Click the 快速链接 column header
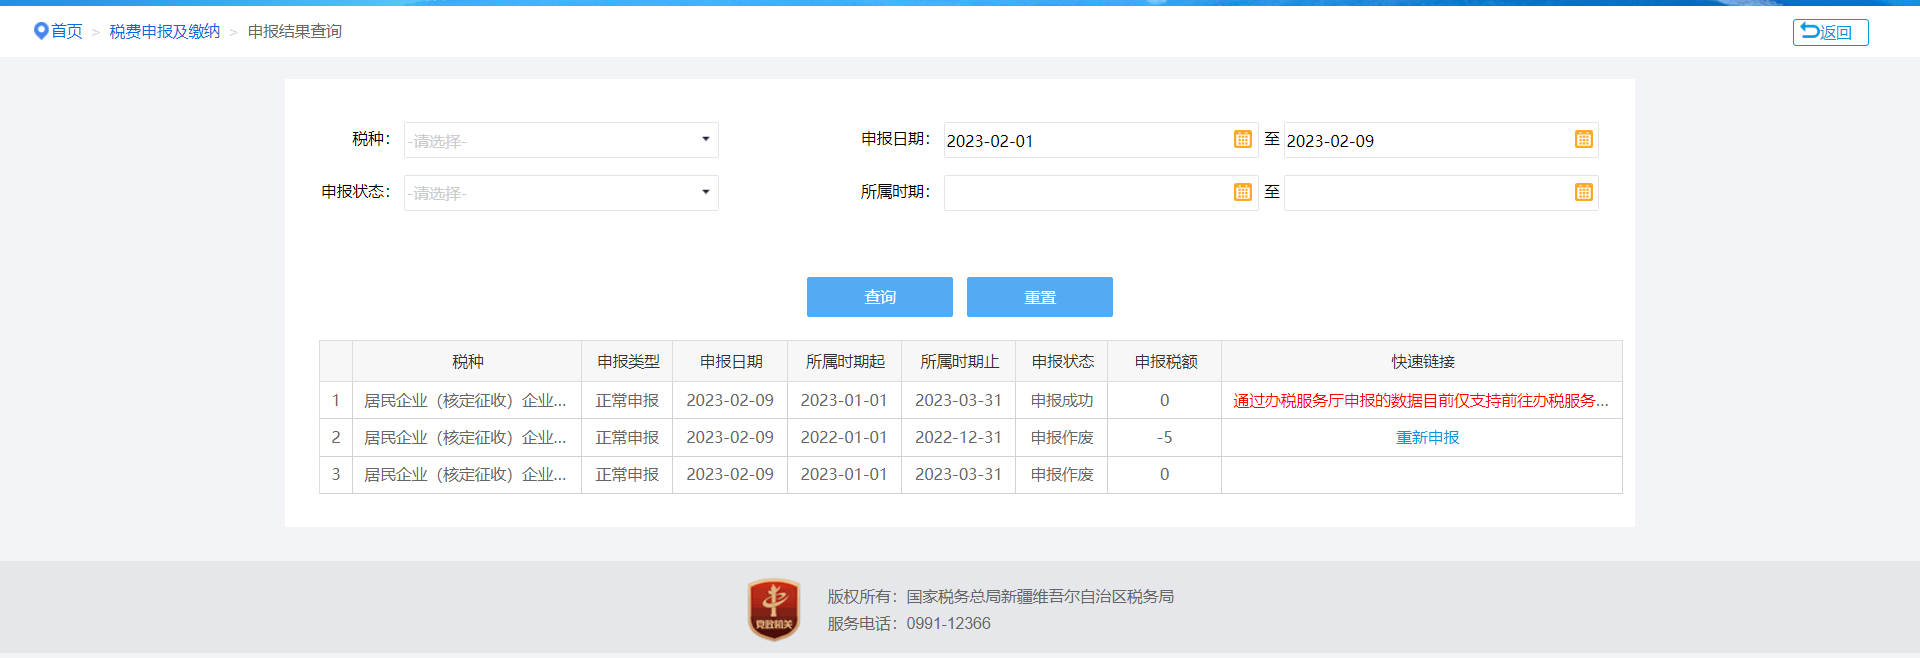 click(x=1422, y=361)
